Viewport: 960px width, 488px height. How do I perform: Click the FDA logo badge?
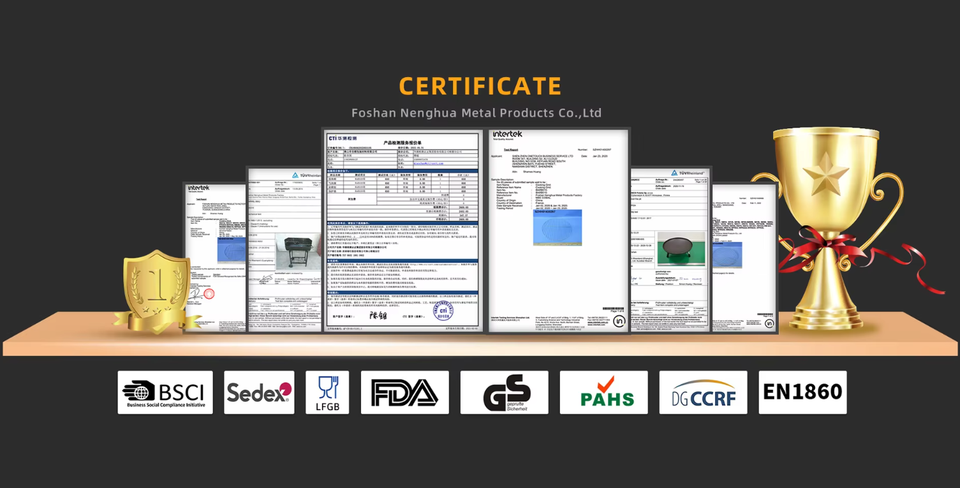coord(405,392)
